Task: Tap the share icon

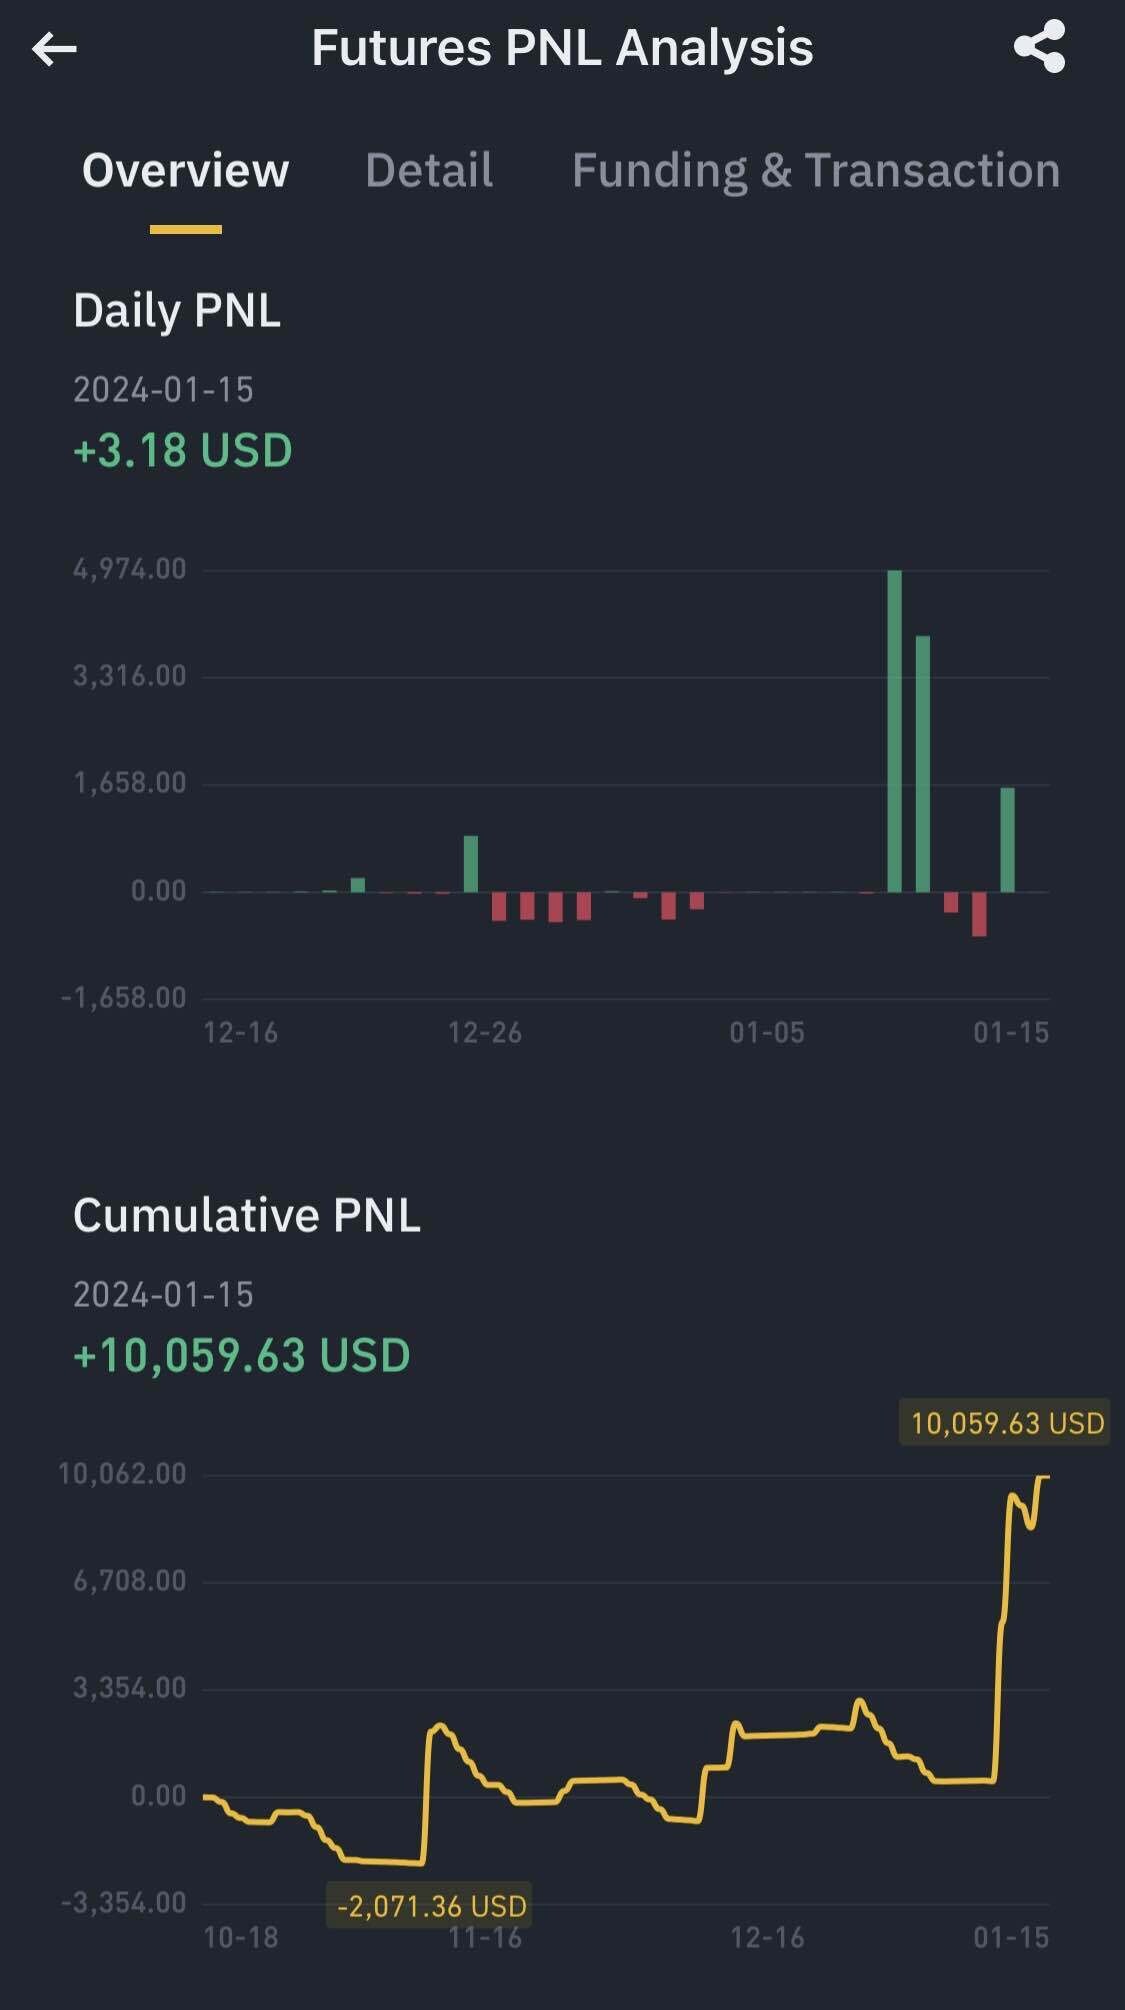Action: [x=1039, y=48]
